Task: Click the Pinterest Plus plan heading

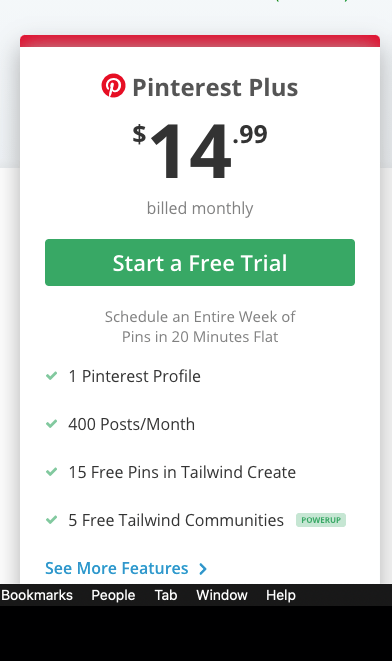Action: pyautogui.click(x=215, y=87)
